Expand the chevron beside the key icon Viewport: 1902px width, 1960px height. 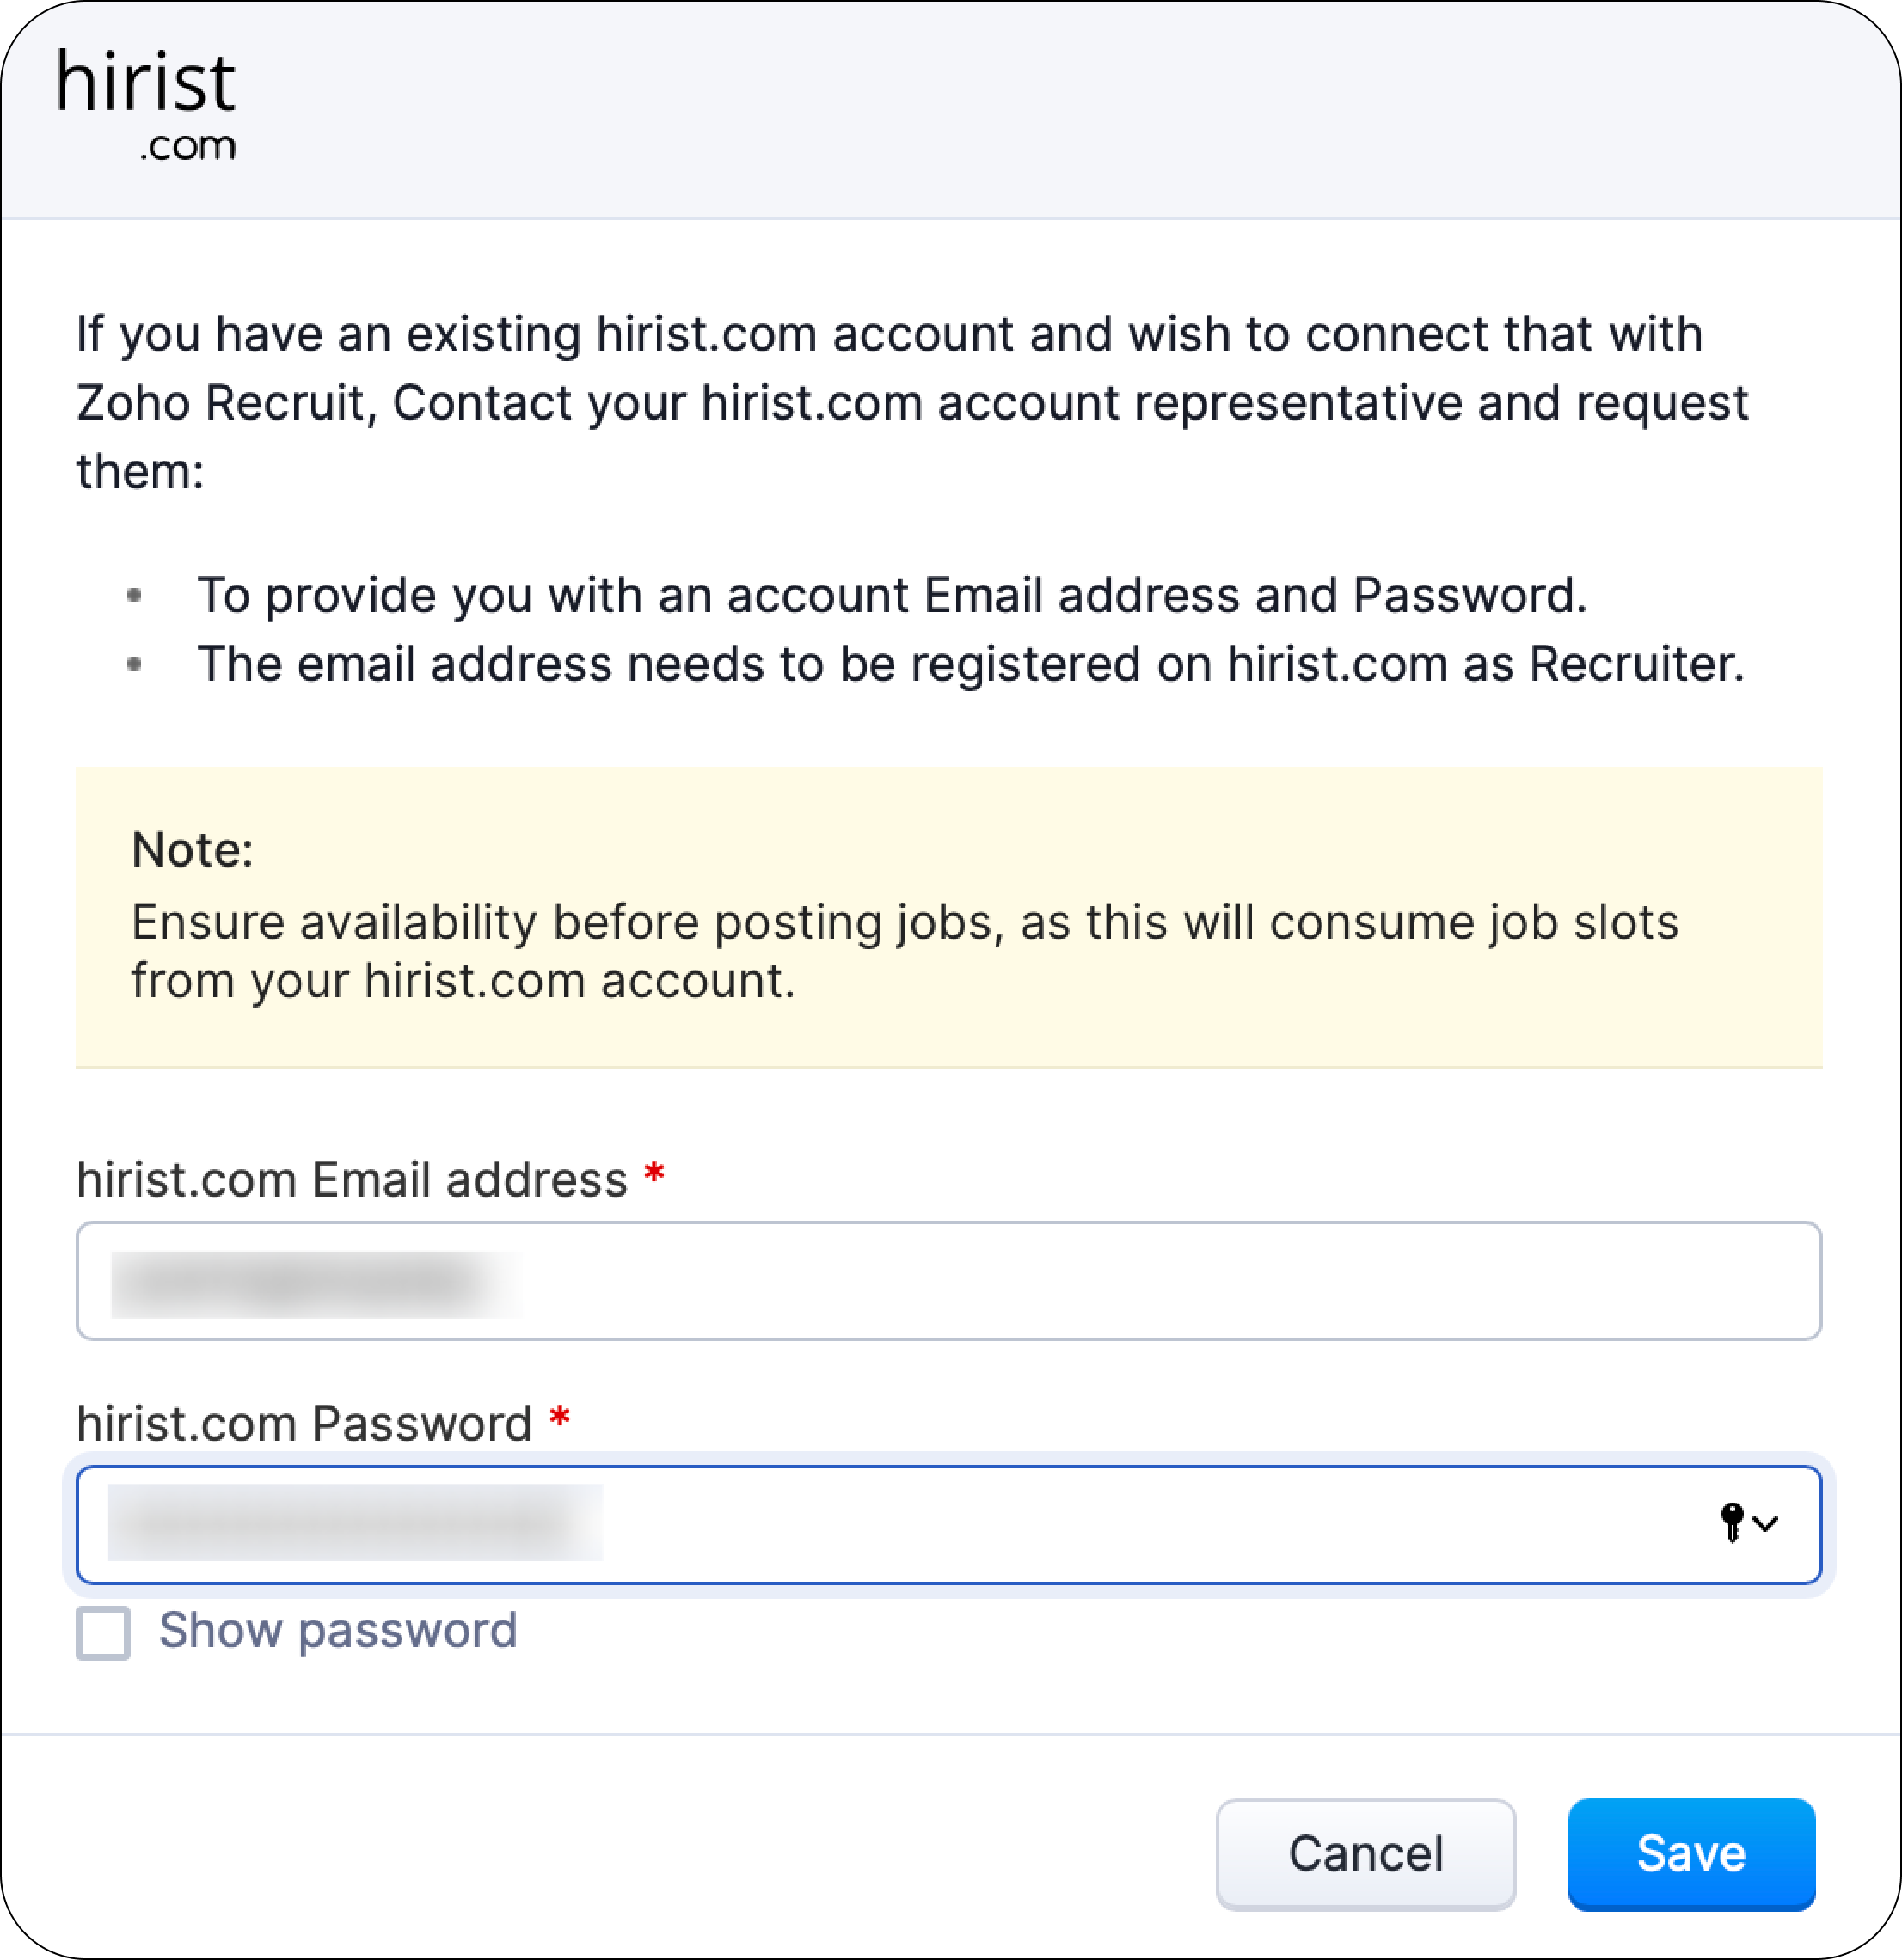click(x=1767, y=1523)
